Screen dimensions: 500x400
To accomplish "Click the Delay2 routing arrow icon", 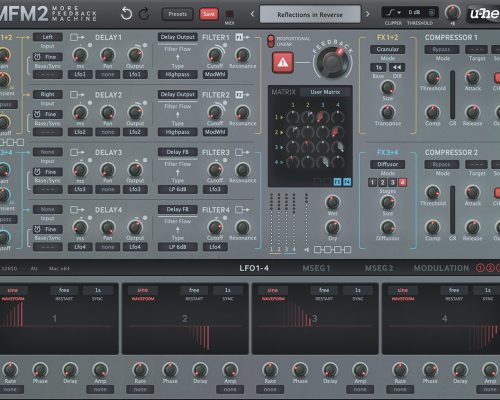I will tap(77, 95).
